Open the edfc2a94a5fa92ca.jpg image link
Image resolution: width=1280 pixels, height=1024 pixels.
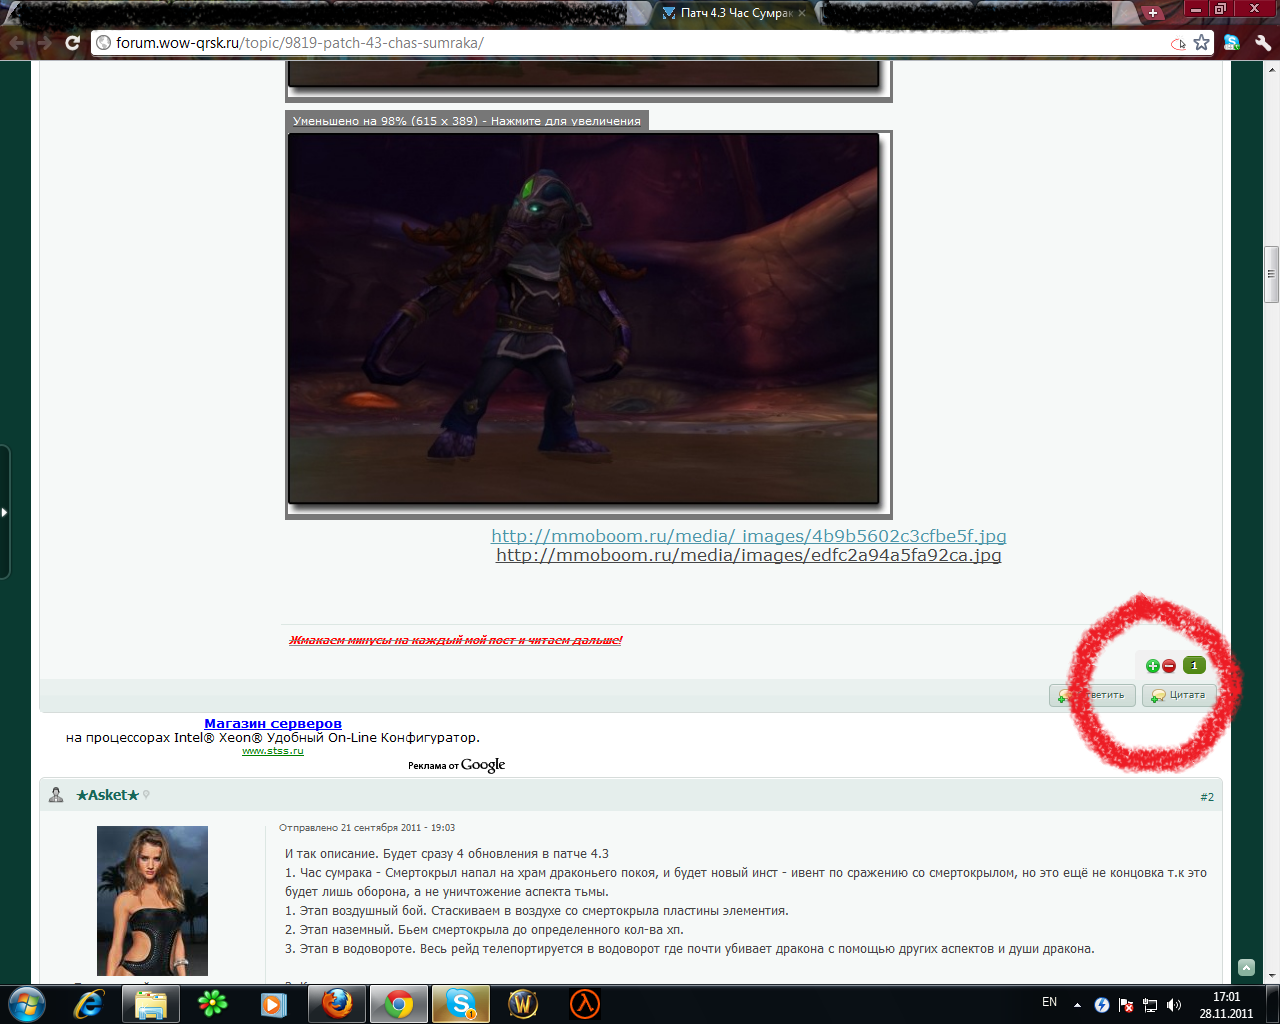pos(749,555)
